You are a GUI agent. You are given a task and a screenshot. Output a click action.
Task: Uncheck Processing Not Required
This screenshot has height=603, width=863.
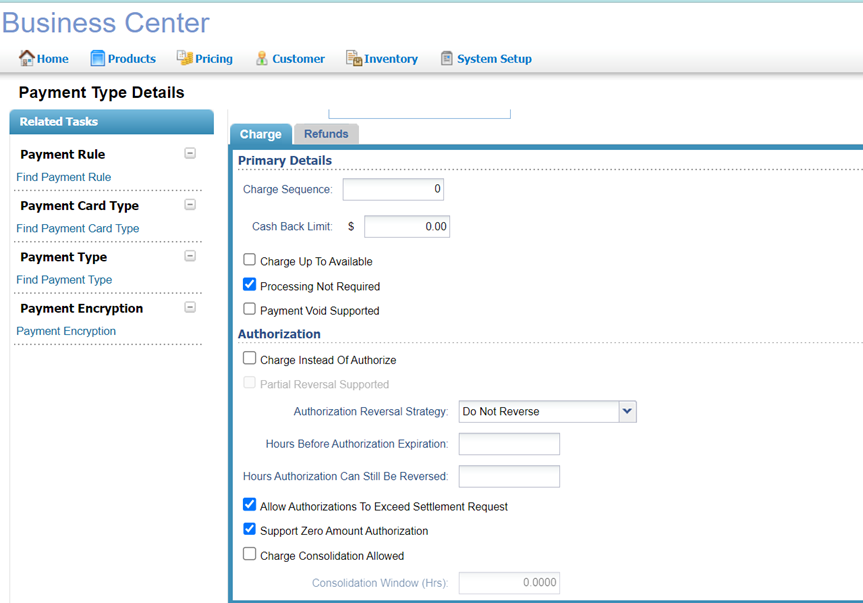[x=250, y=285]
